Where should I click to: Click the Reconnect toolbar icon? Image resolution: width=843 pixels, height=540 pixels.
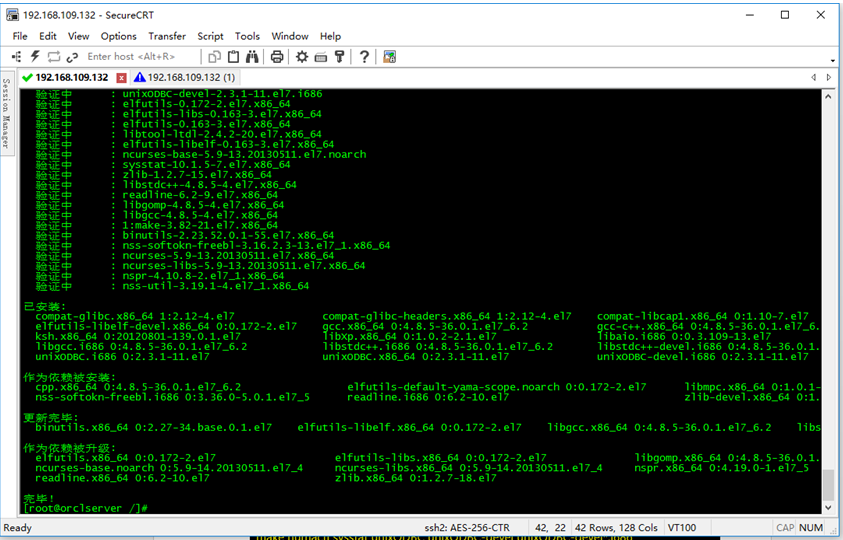coord(54,56)
